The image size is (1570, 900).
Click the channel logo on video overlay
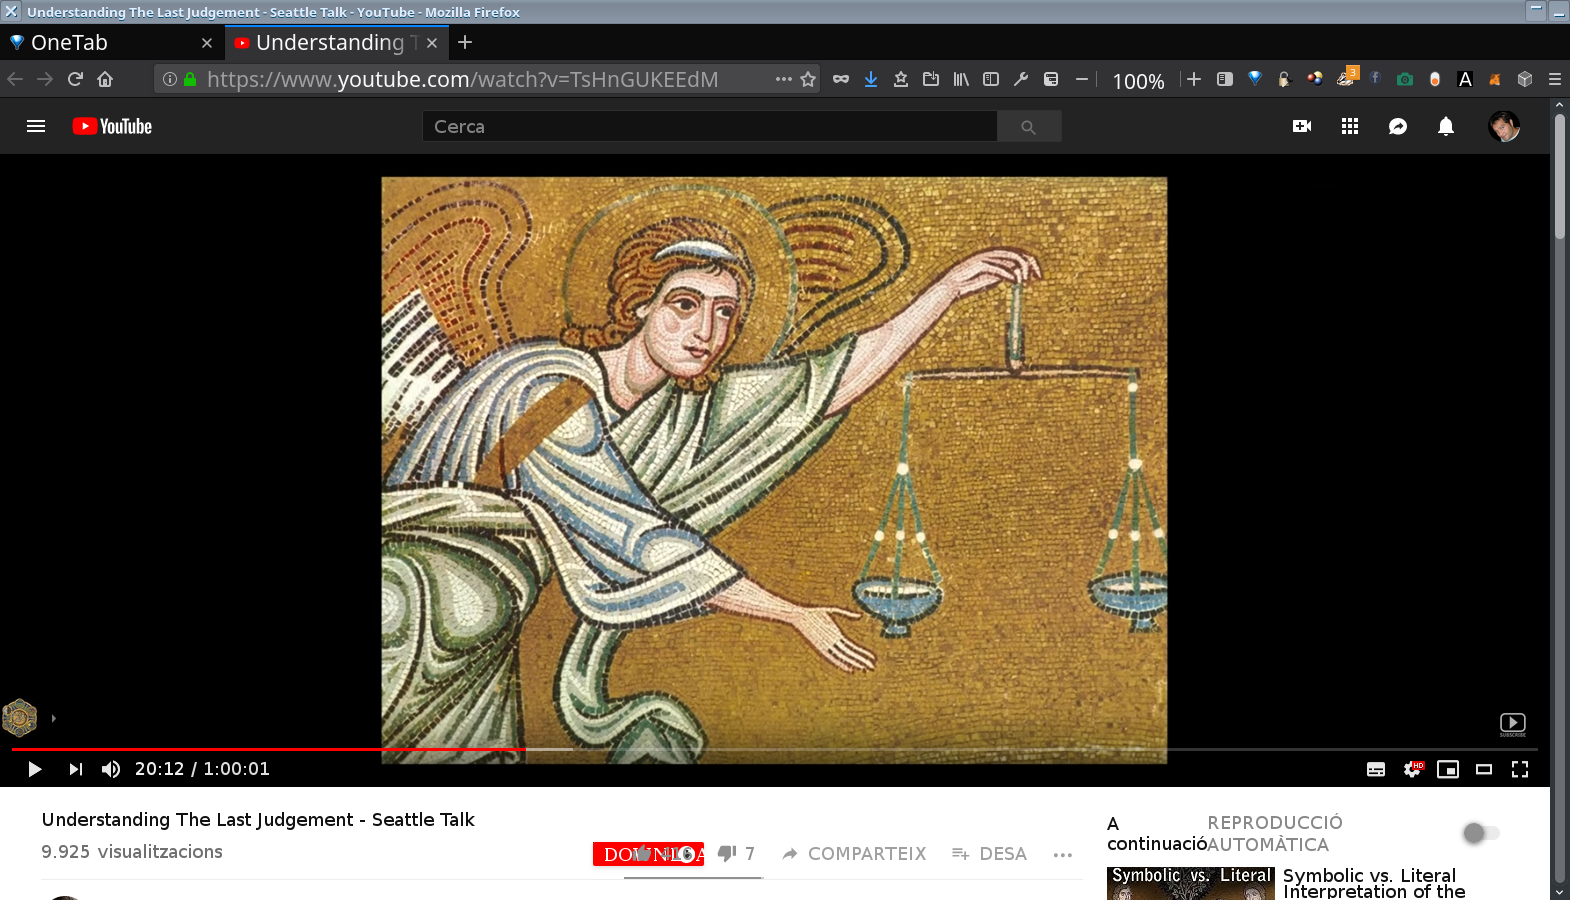(x=19, y=718)
